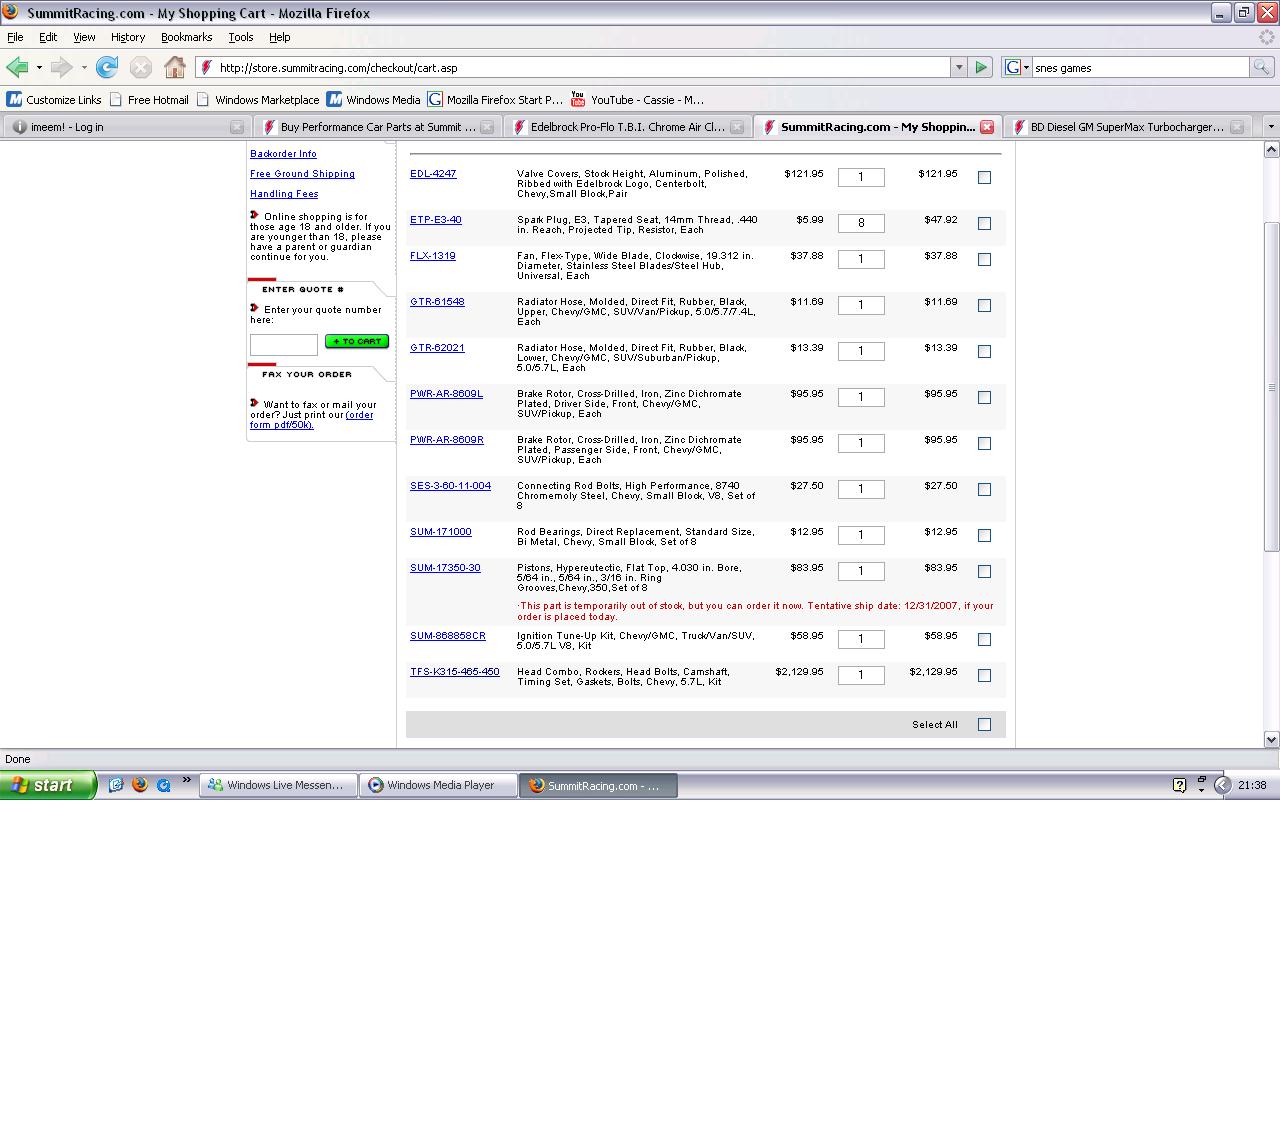Click the YouTube Cassie bookmark icon

coord(578,99)
